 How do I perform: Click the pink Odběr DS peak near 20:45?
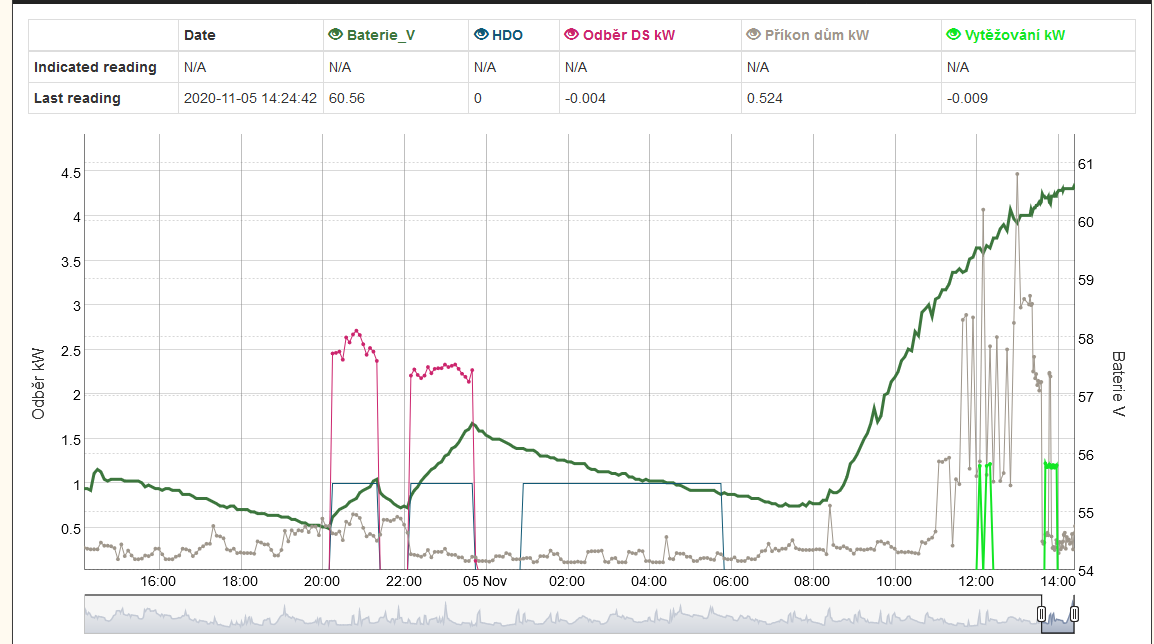coord(357,332)
